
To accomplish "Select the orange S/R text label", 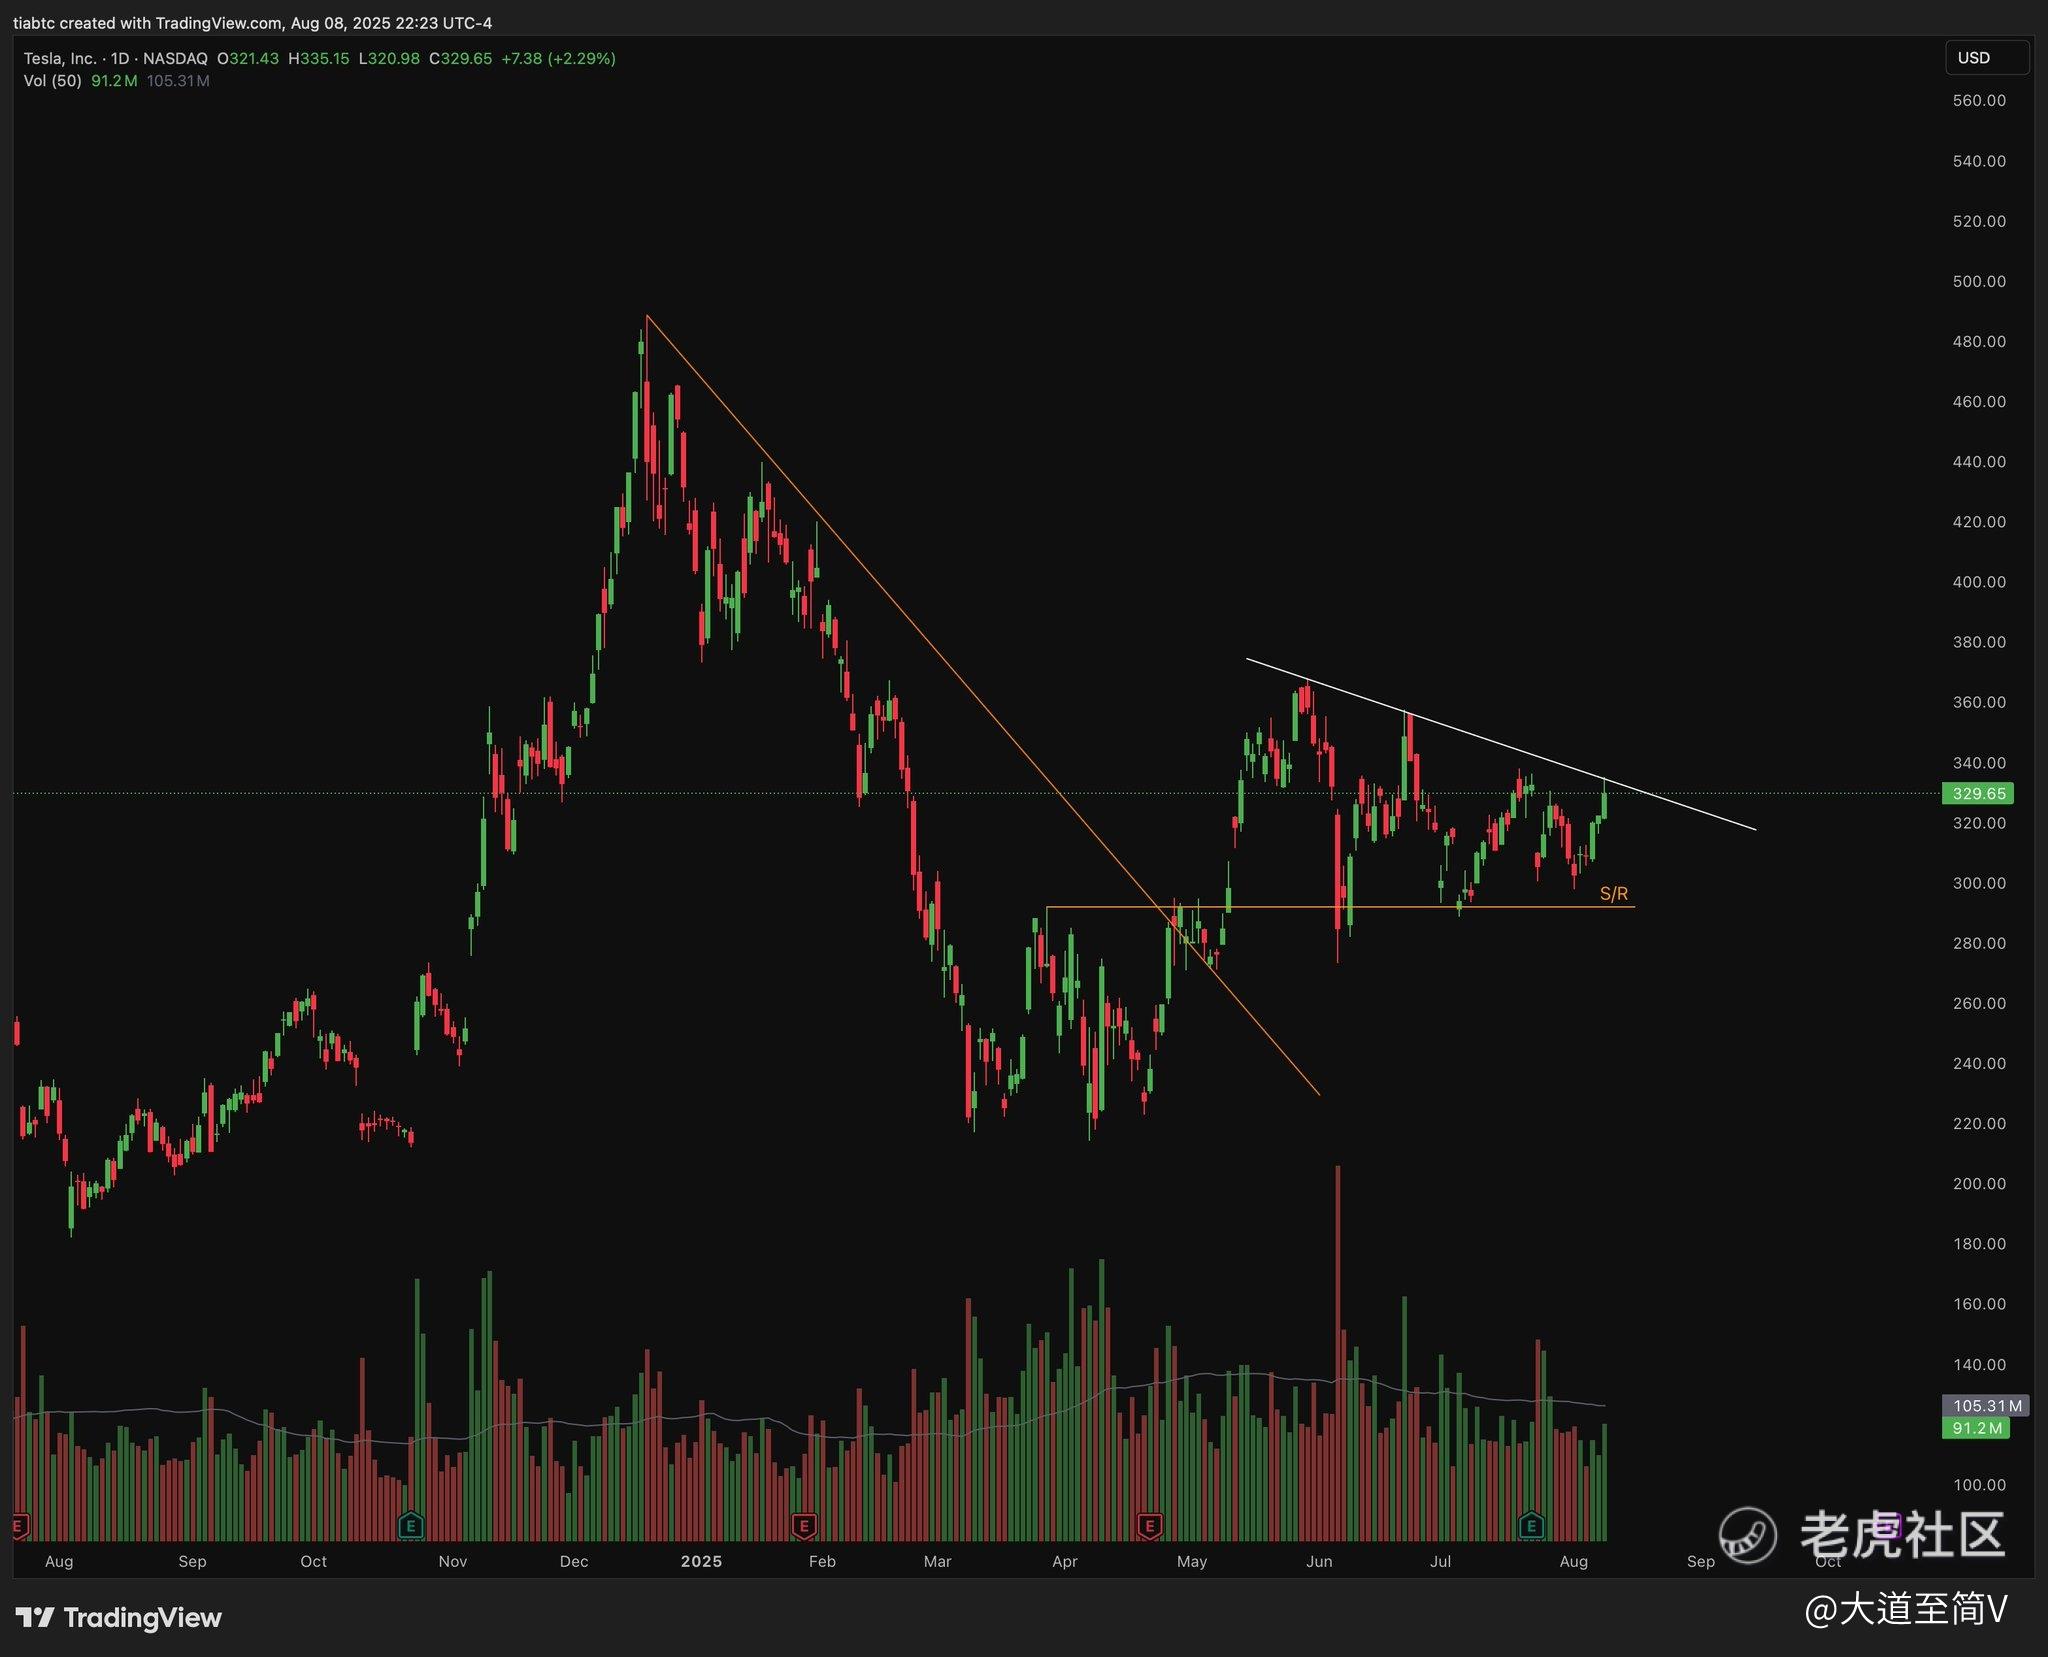I will click(x=1613, y=894).
